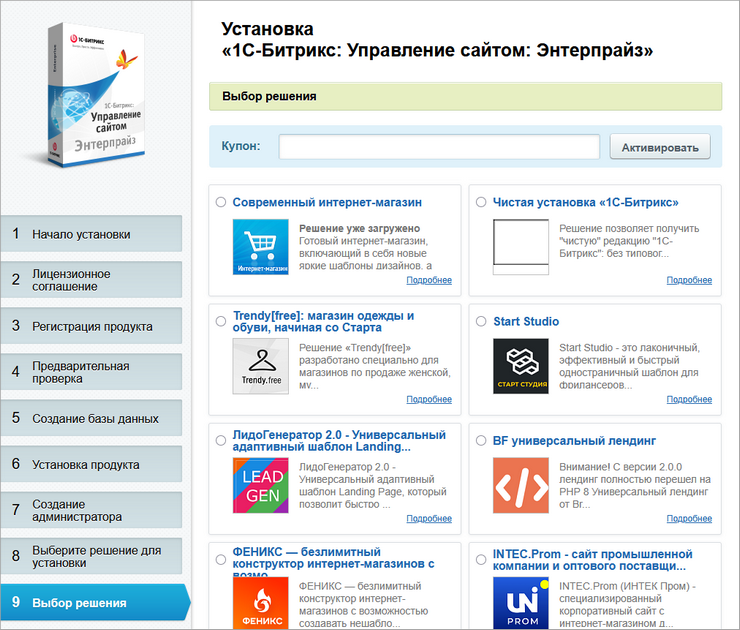Click the Чистая установка «1С-Битрикс» title

click(x=586, y=202)
